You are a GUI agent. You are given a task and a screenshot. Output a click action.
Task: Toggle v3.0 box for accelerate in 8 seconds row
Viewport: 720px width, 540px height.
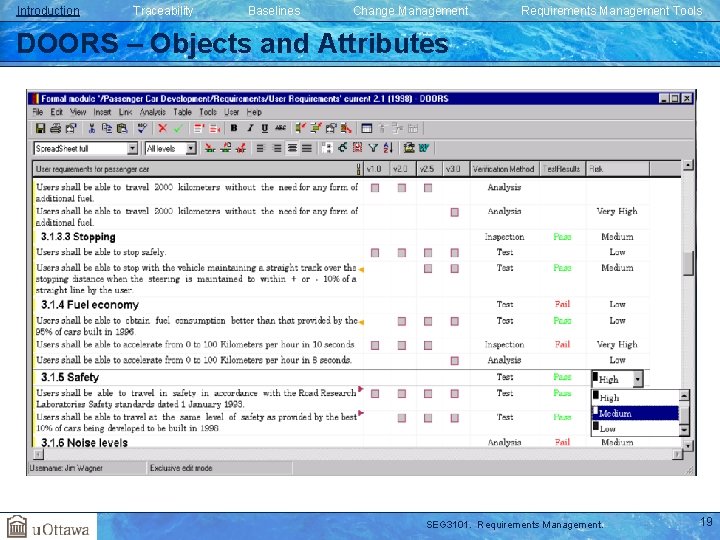click(455, 360)
